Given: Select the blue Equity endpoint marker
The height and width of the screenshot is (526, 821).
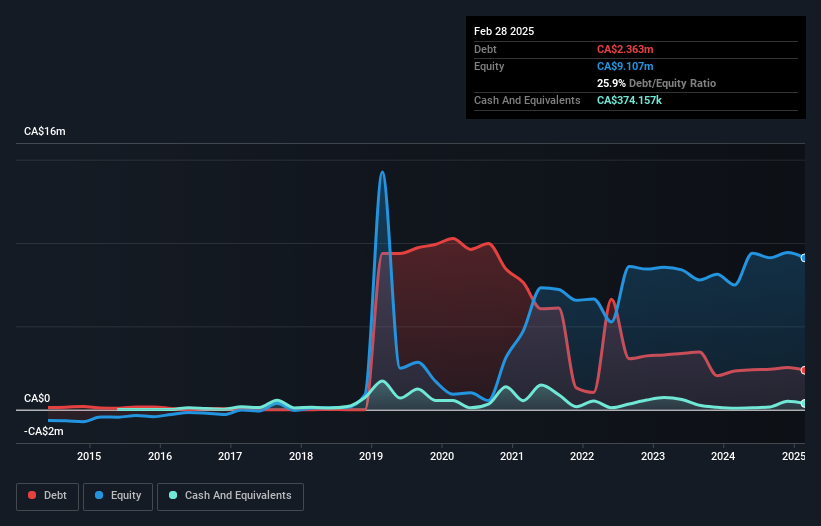Looking at the screenshot, I should [804, 258].
